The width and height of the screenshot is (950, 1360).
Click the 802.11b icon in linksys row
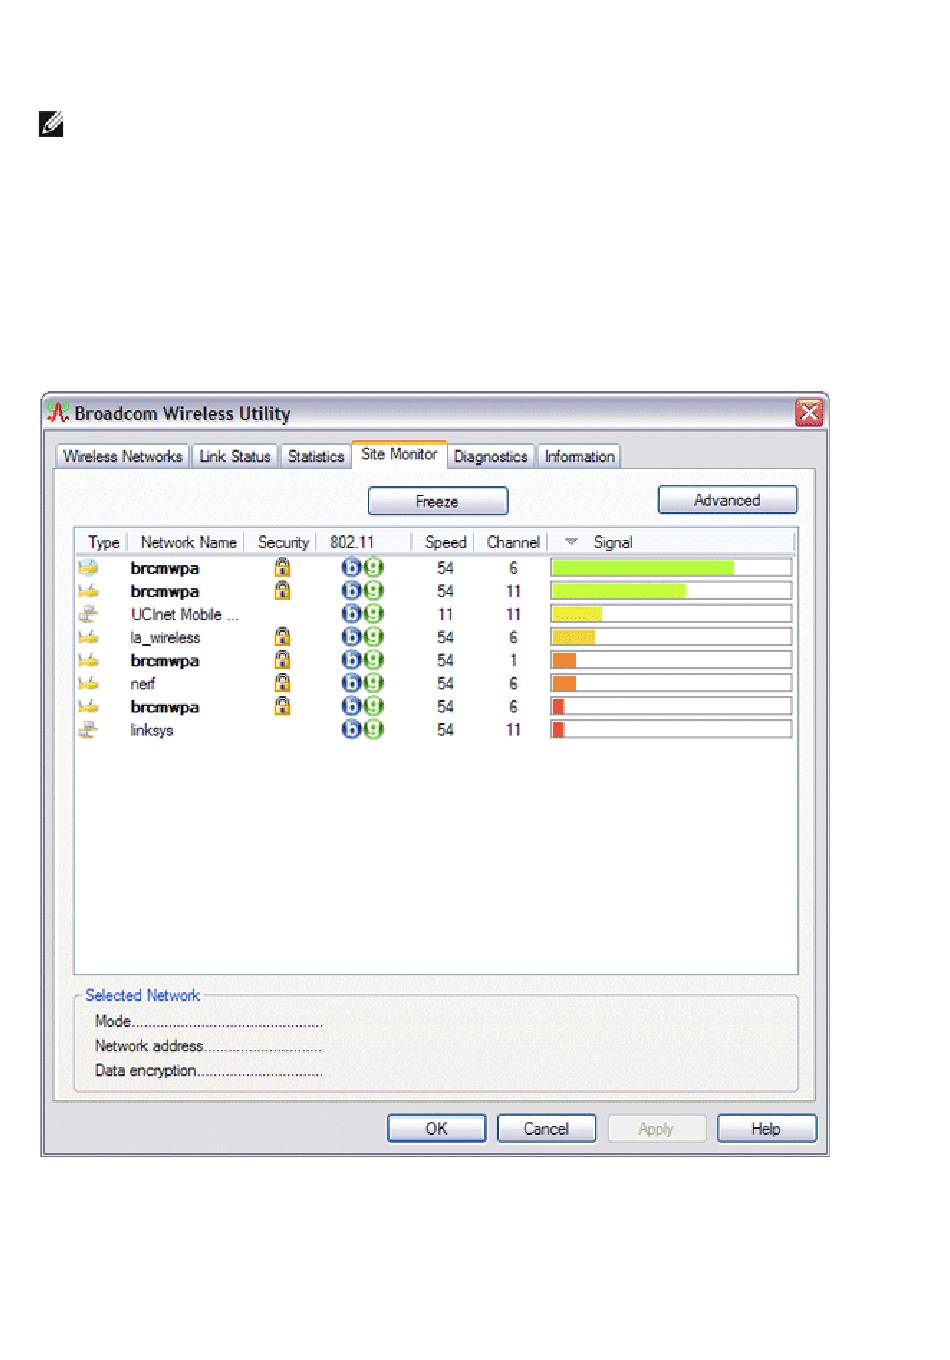351,729
